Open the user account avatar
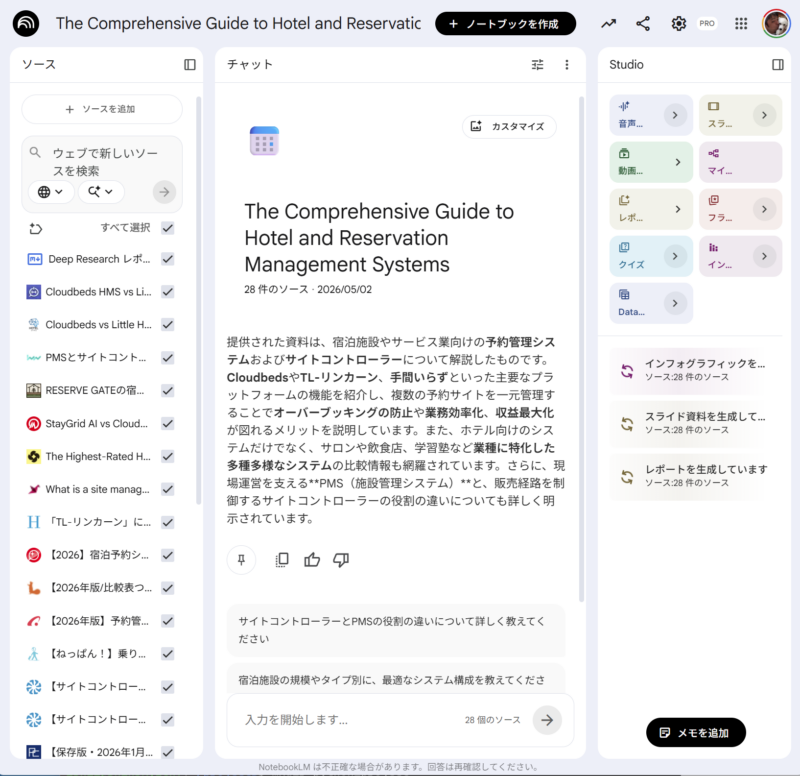800x776 pixels. (776, 23)
